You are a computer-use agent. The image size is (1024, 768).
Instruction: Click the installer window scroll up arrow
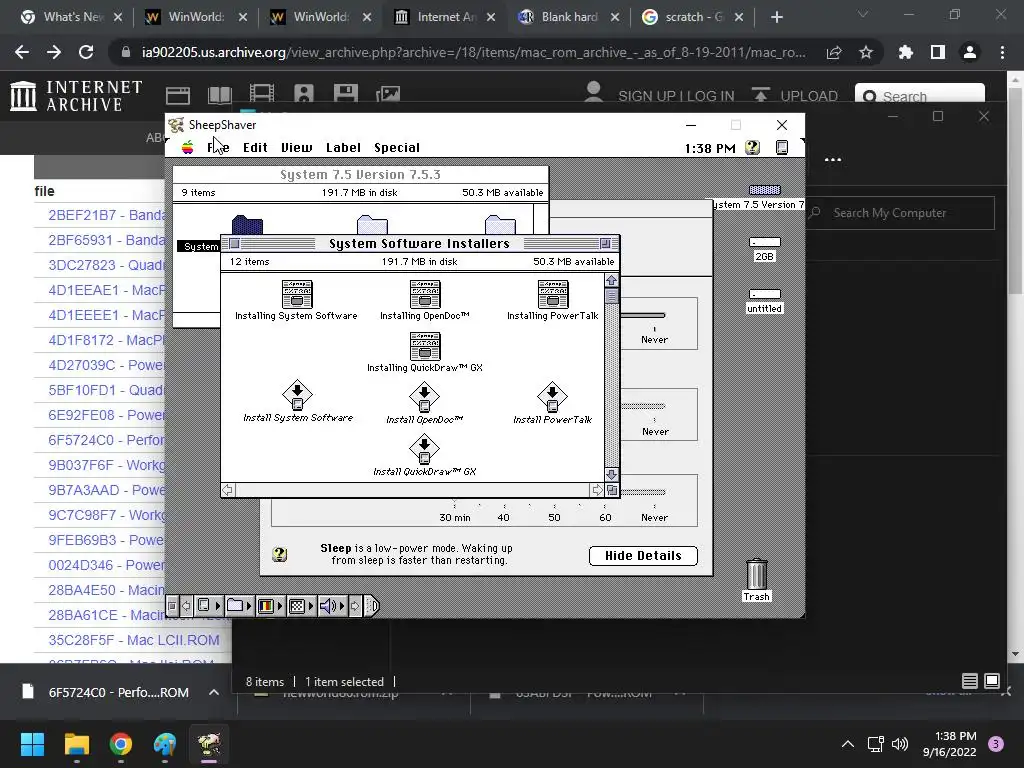pyautogui.click(x=611, y=280)
